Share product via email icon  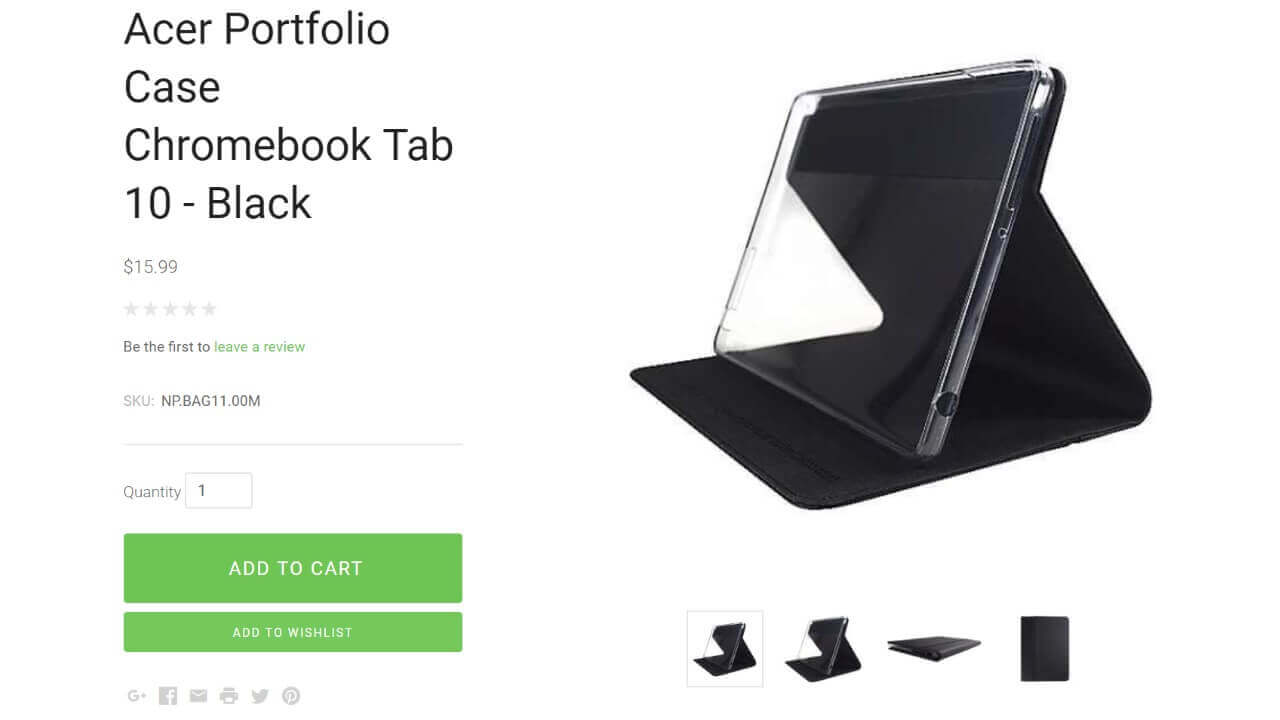[199, 696]
